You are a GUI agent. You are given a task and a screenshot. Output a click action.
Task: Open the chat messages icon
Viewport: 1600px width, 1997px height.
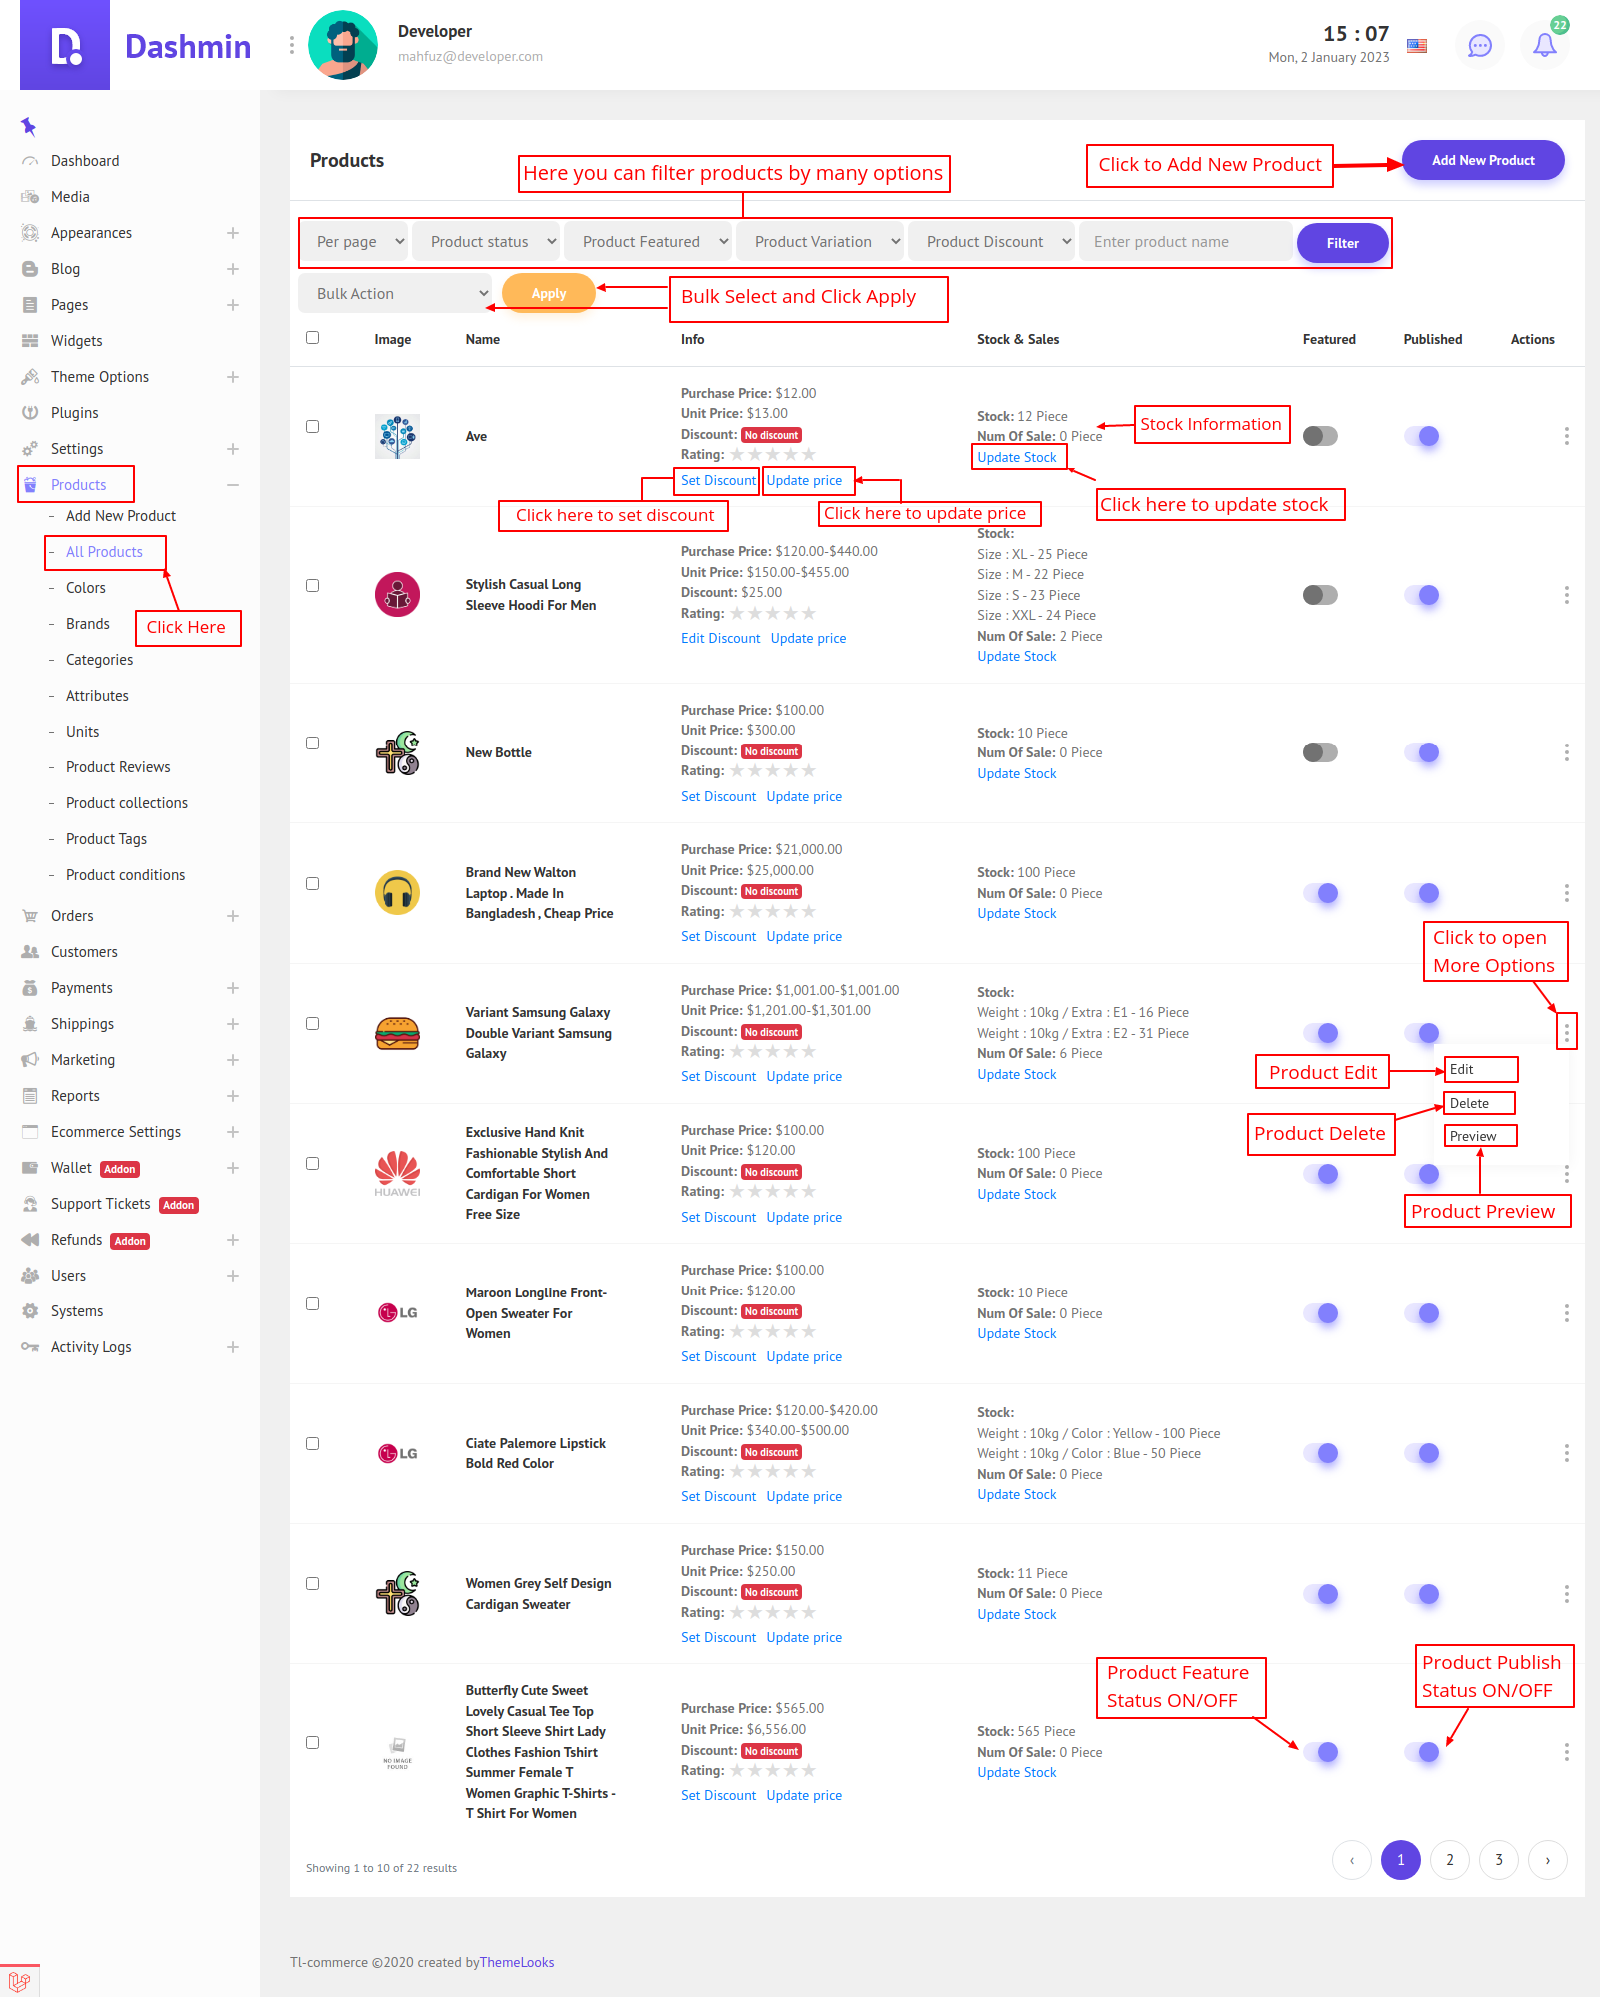1479,45
